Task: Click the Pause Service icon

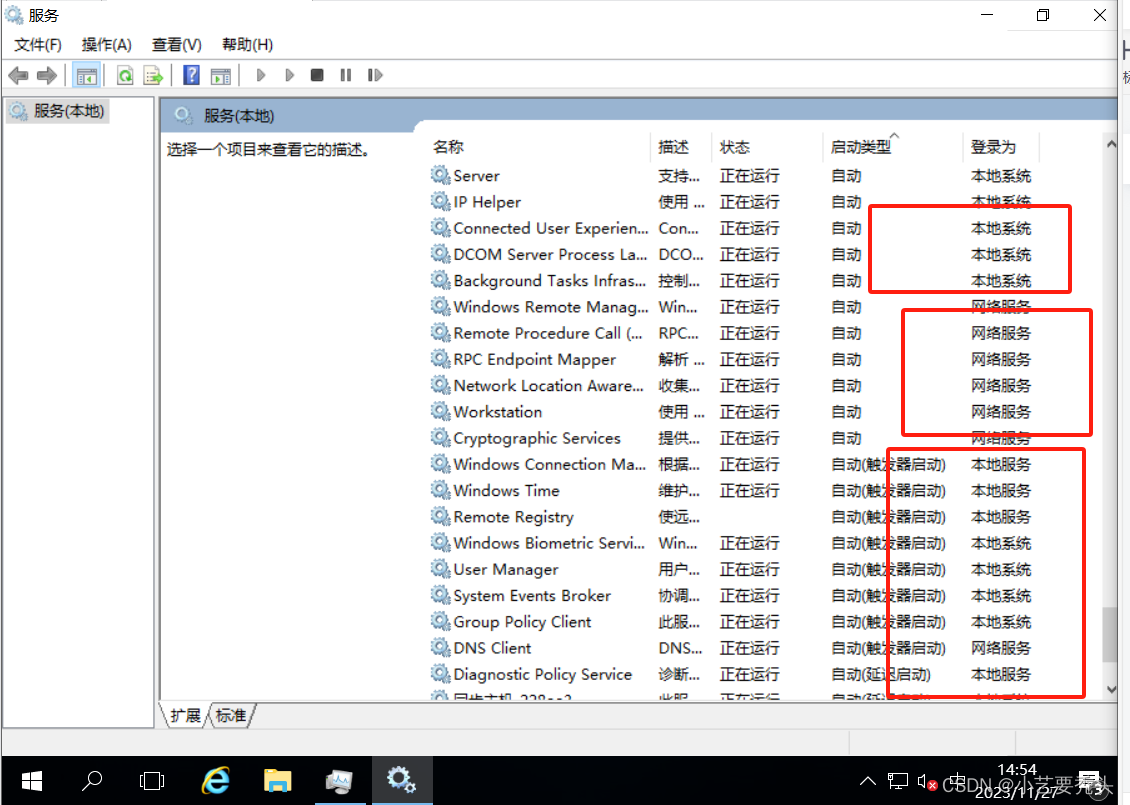Action: [346, 75]
